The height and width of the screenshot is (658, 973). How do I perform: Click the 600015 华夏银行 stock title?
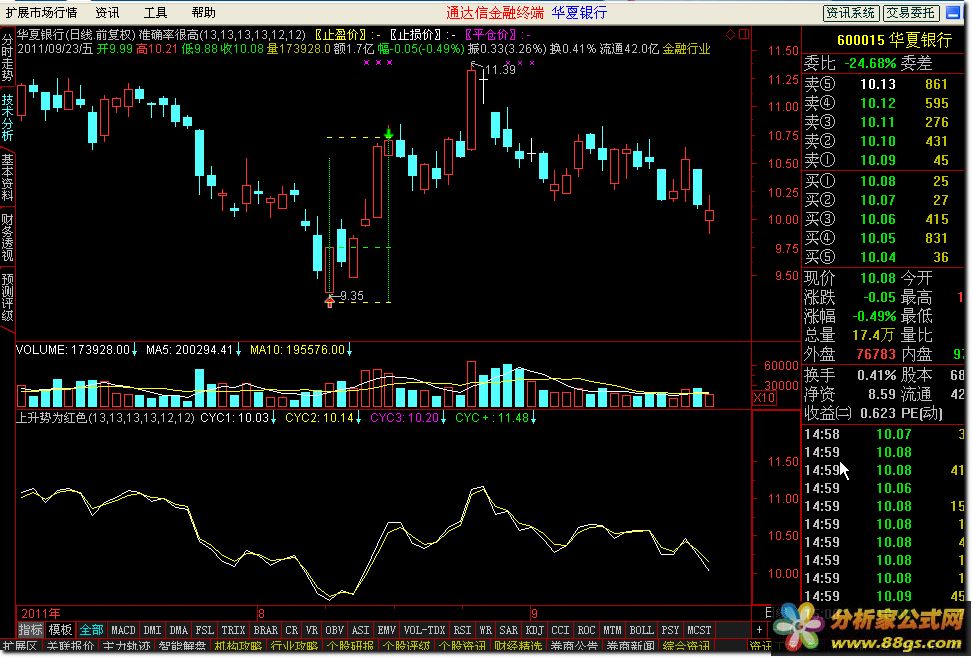(894, 40)
